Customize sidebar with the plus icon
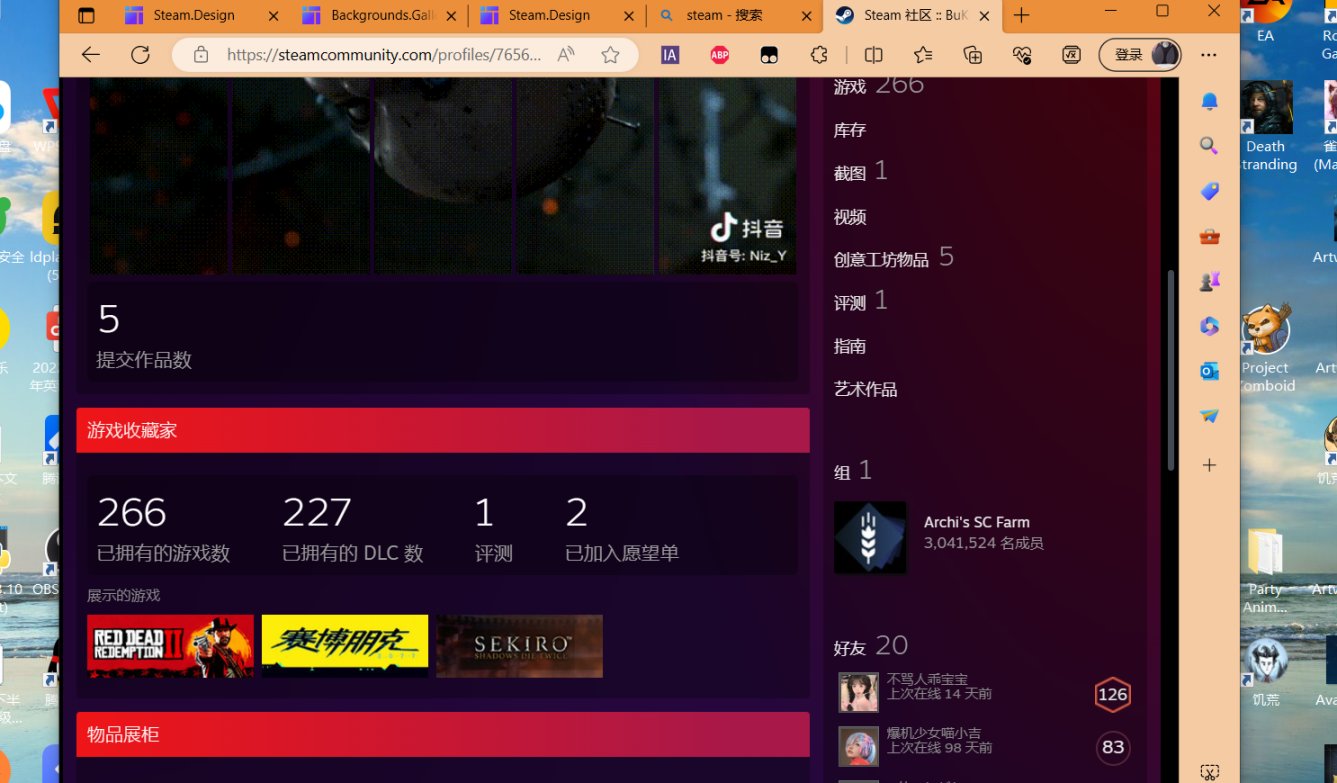This screenshot has width=1337, height=783. click(x=1209, y=465)
